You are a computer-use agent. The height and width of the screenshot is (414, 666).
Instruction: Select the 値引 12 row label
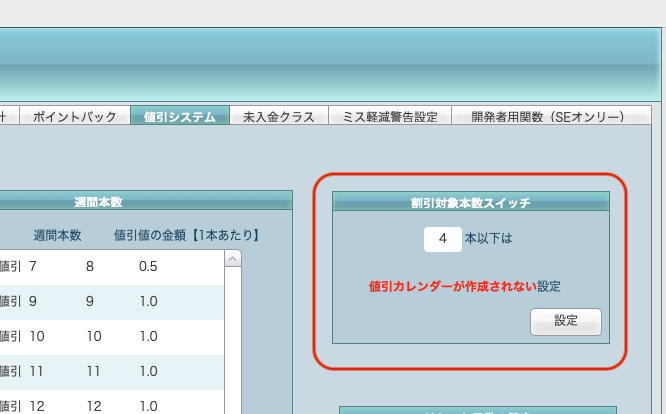click(x=22, y=406)
